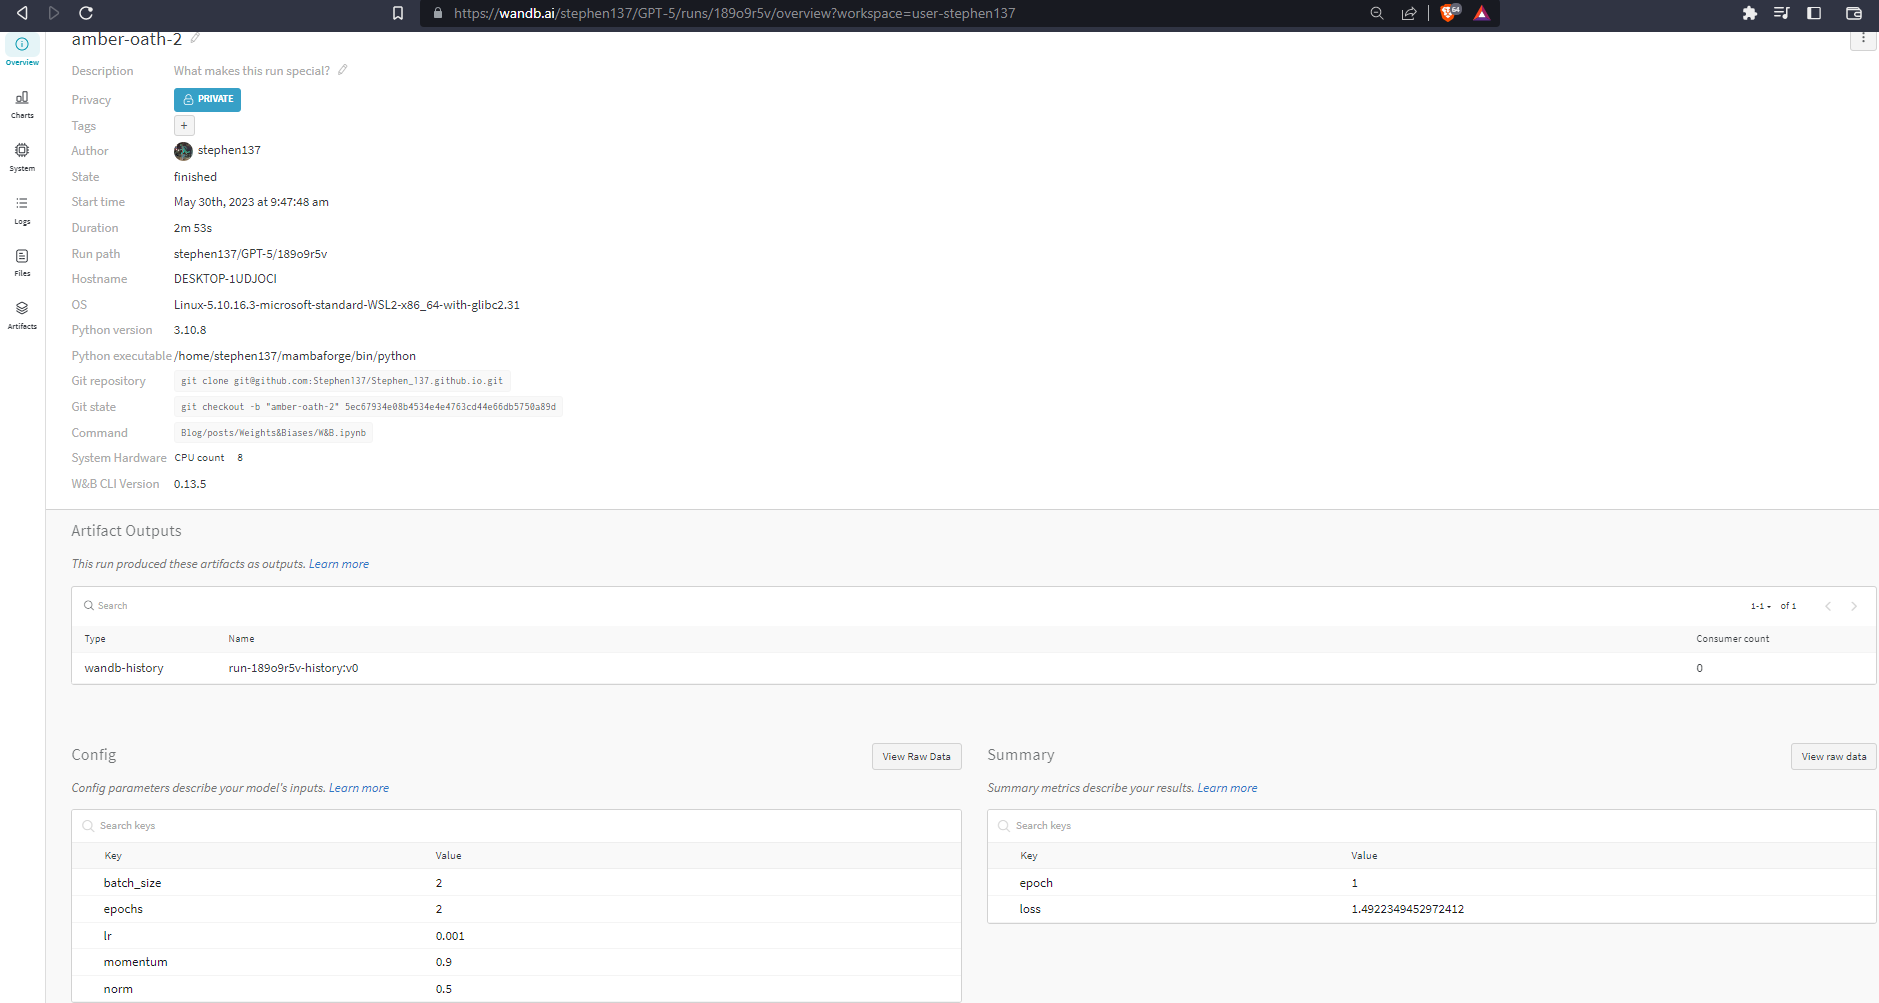Click the loss value 1.4922349452972412
1879x1003 pixels.
[1407, 909]
